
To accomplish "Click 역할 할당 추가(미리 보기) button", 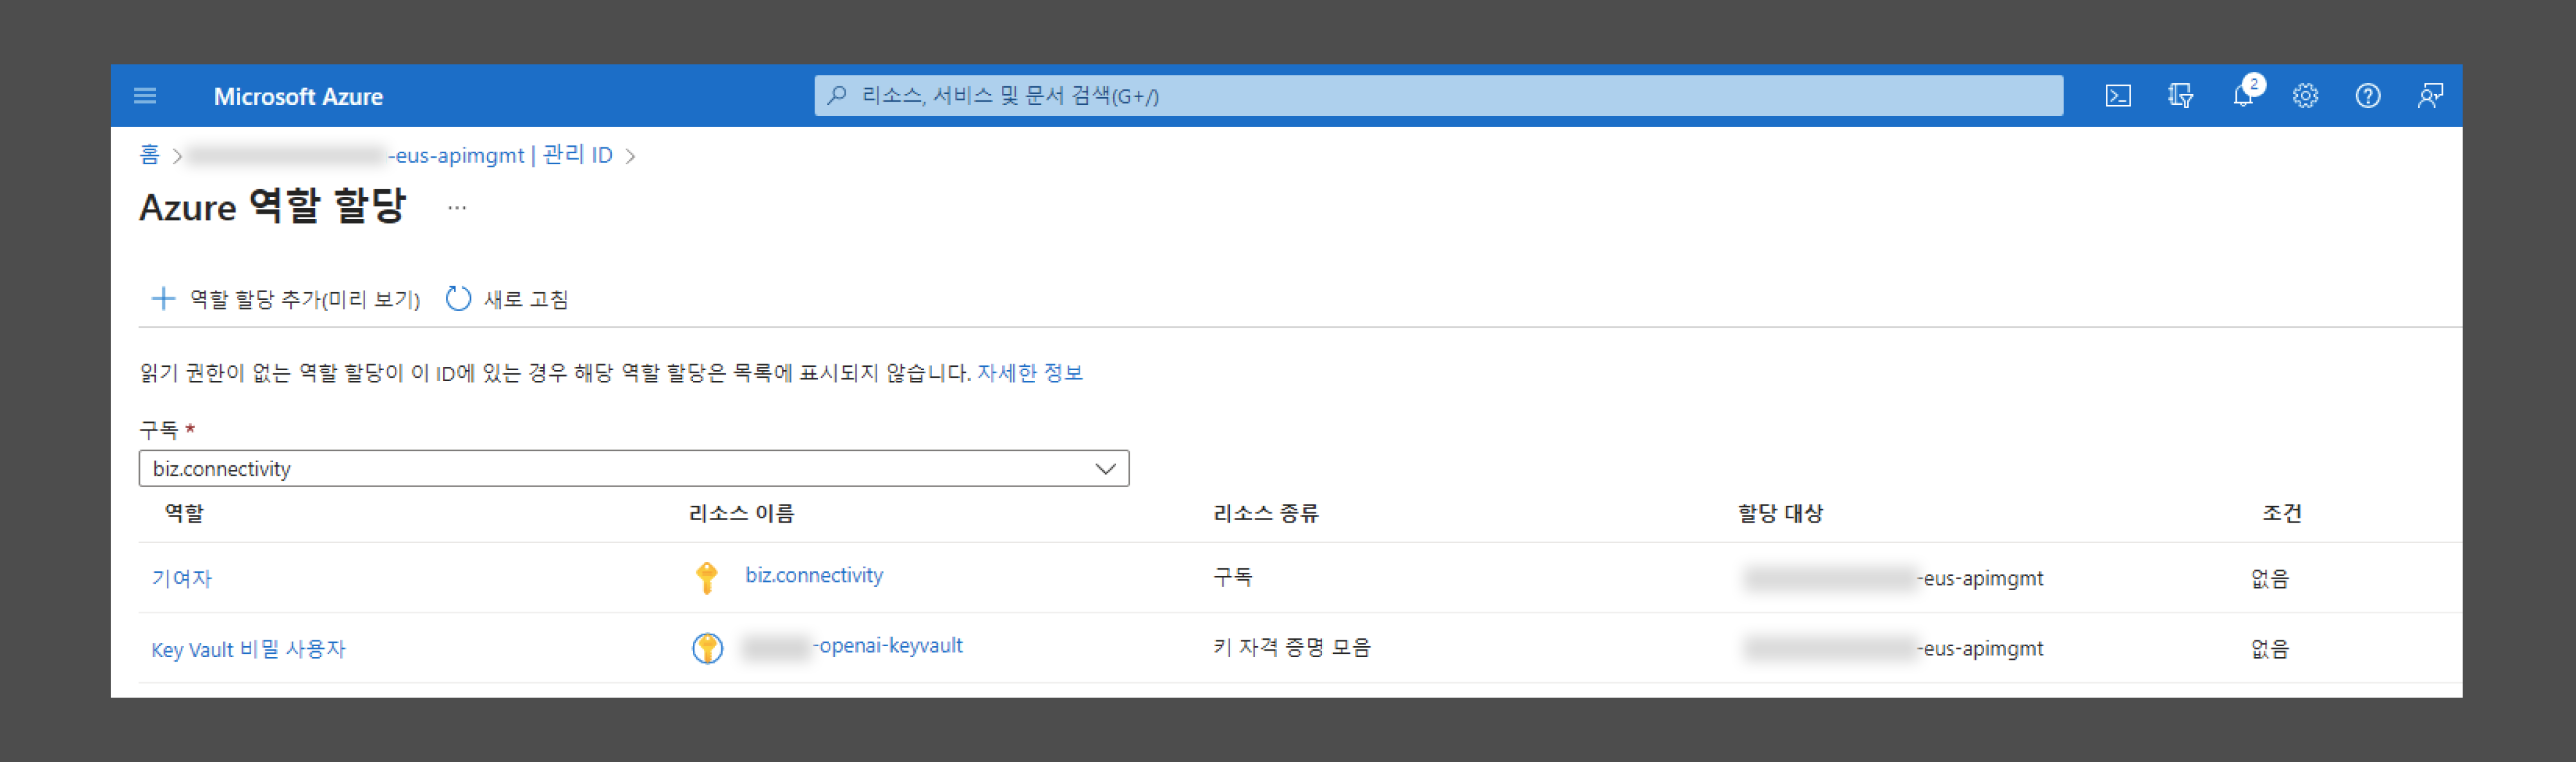I will pos(285,298).
